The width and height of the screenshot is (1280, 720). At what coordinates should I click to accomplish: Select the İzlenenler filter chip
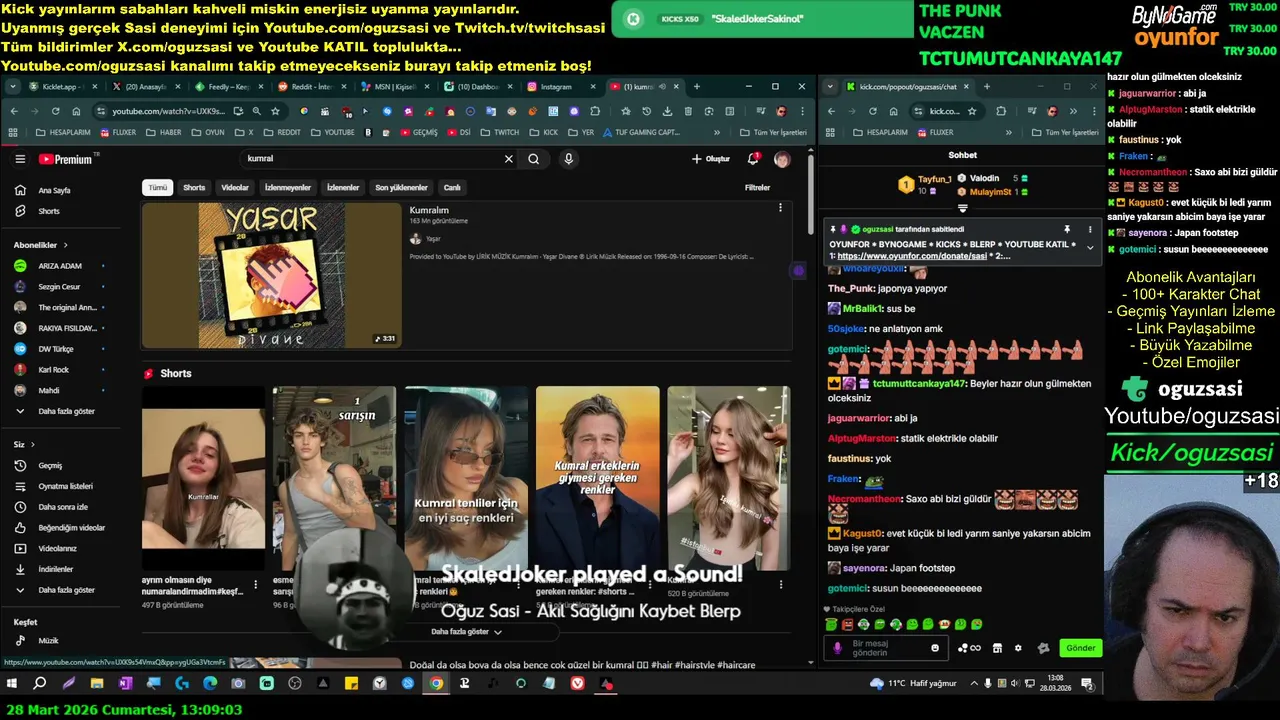tap(343, 187)
